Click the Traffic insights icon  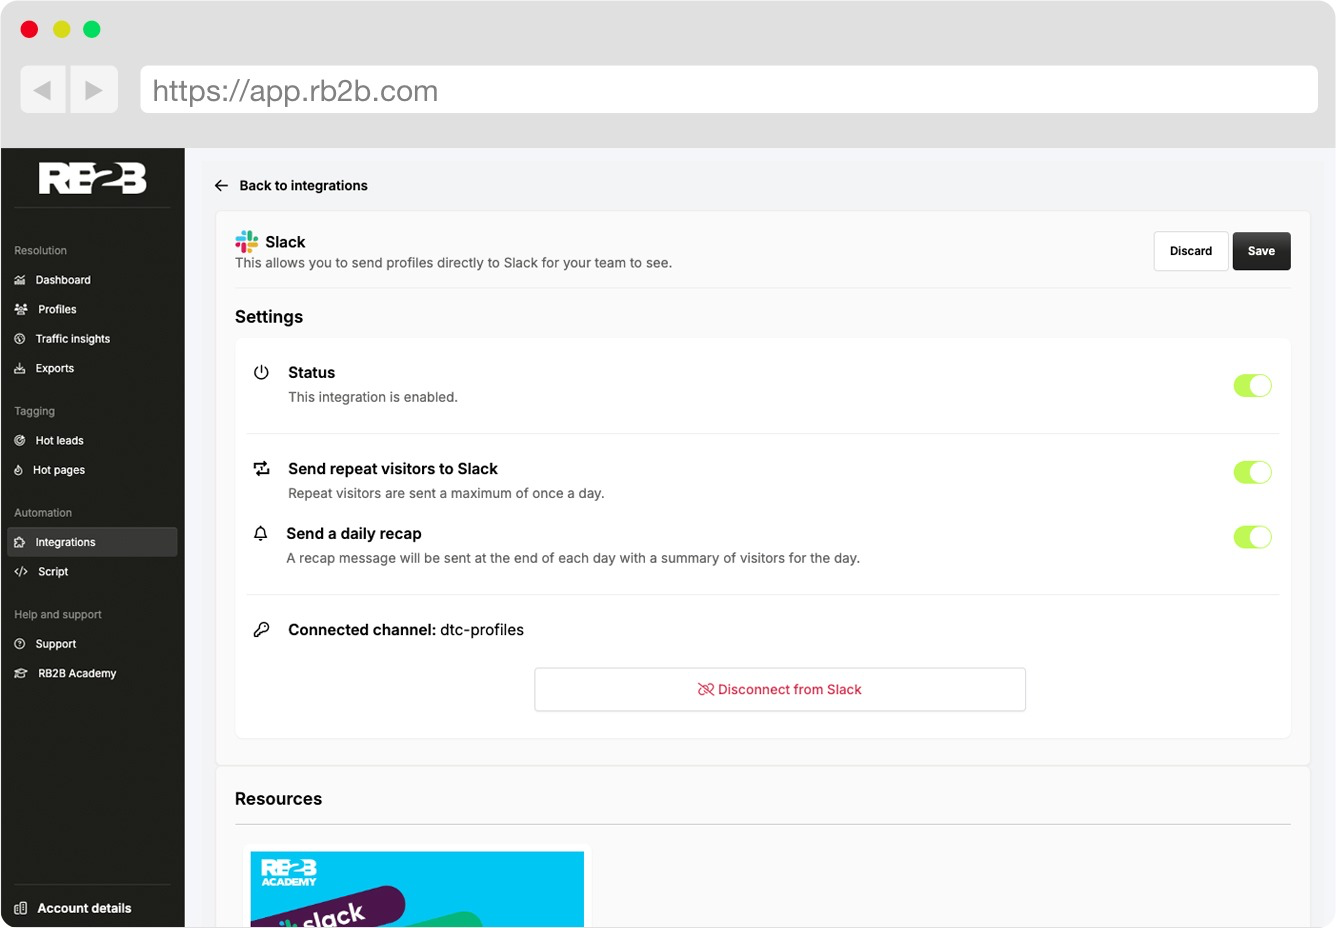[20, 339]
